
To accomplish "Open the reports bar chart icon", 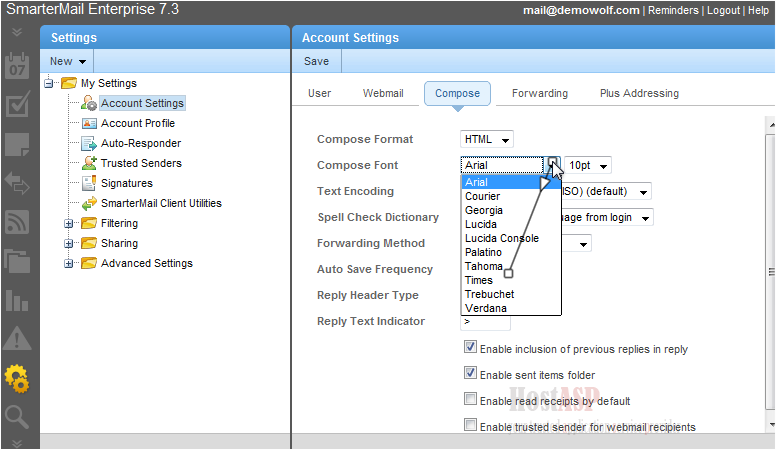I will [x=17, y=300].
